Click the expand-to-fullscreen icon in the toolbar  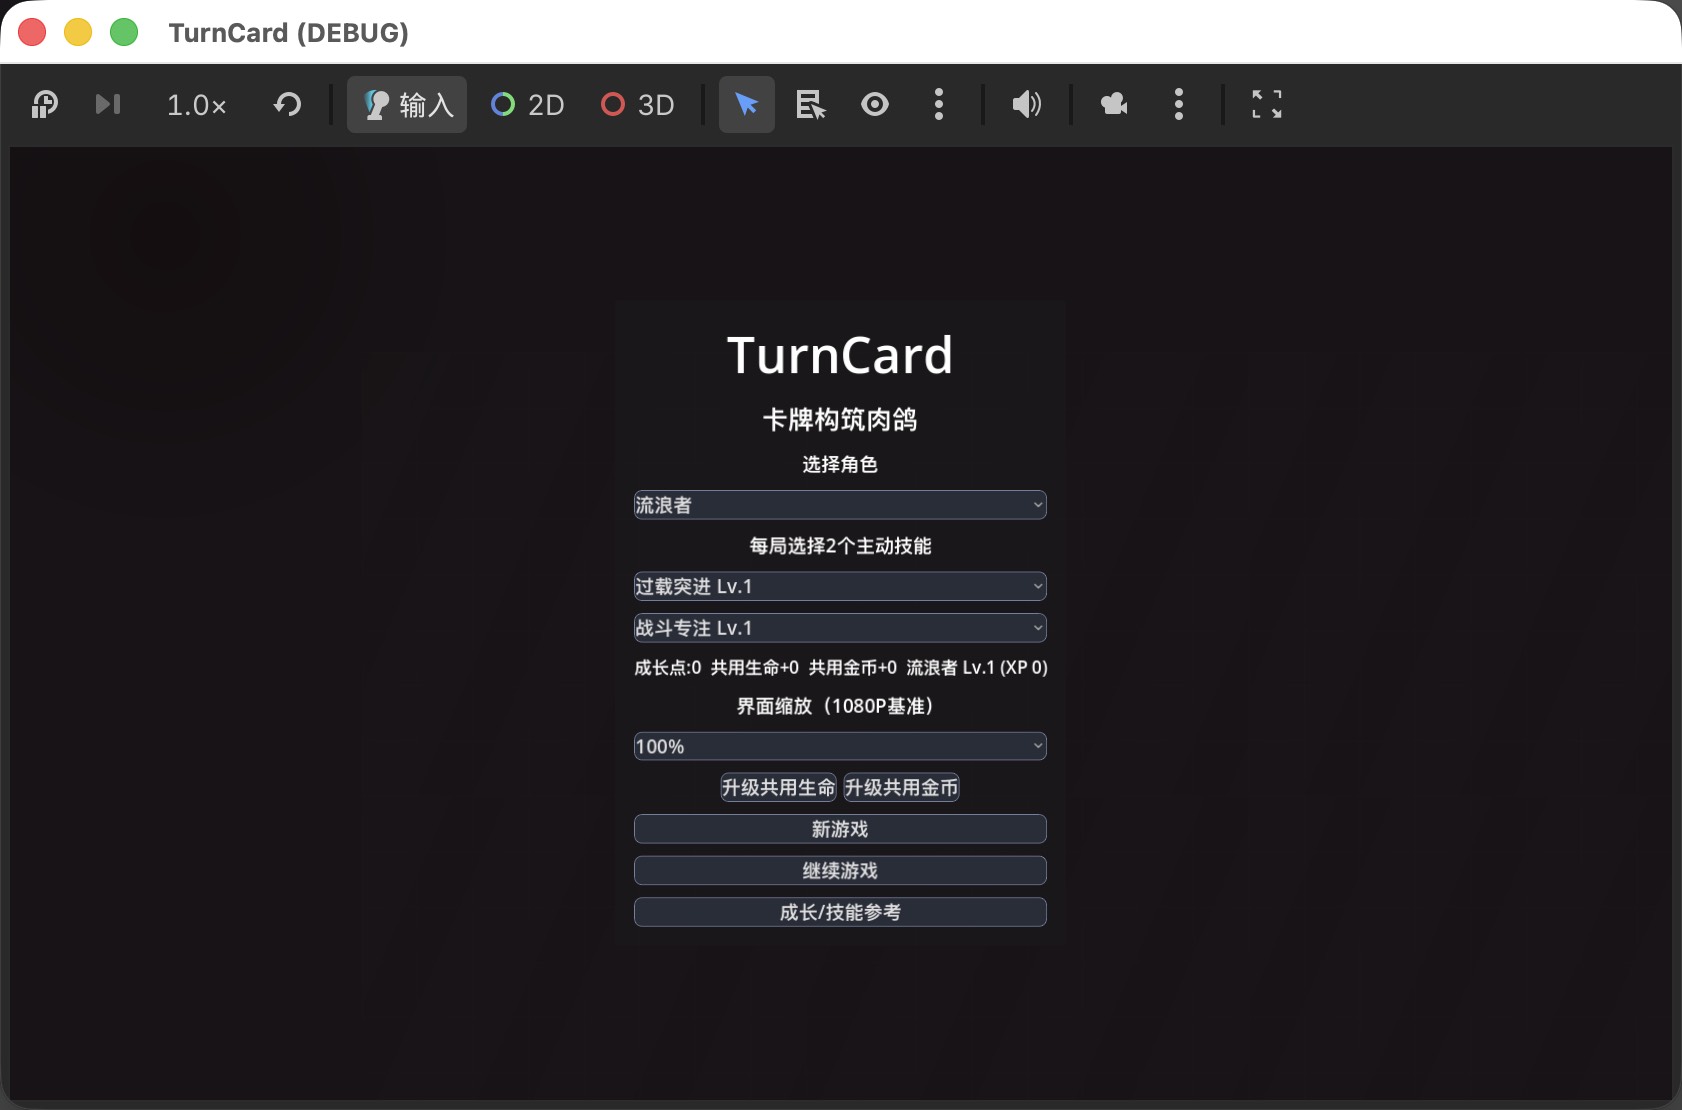(1267, 104)
